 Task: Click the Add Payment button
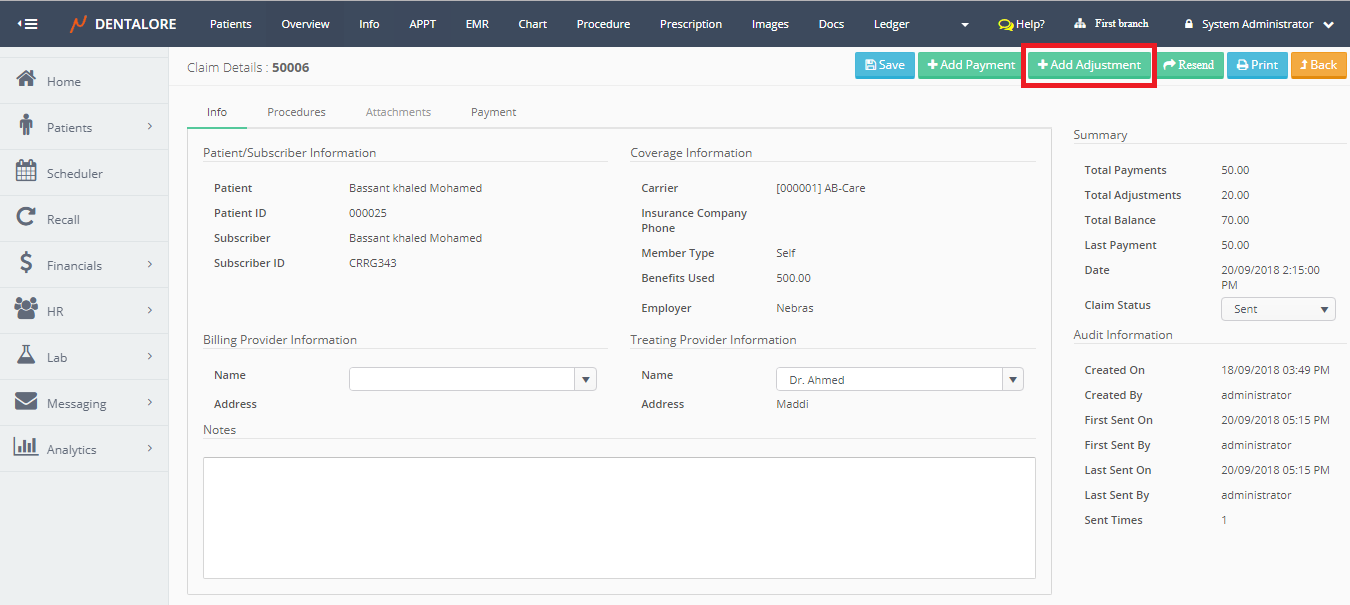click(970, 65)
